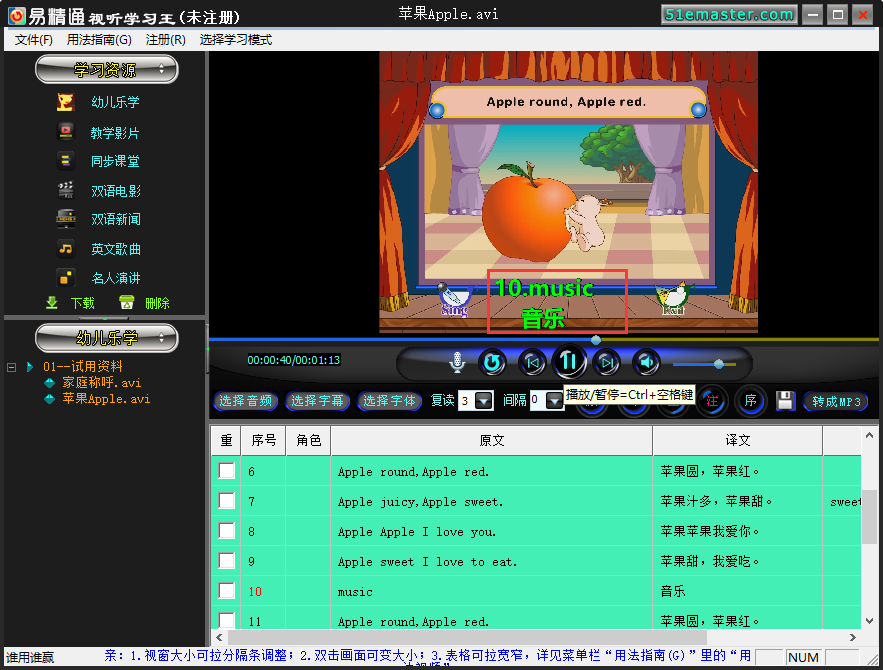Tick checkbox for row 8
Screen dimensions: 883x670
(226, 531)
